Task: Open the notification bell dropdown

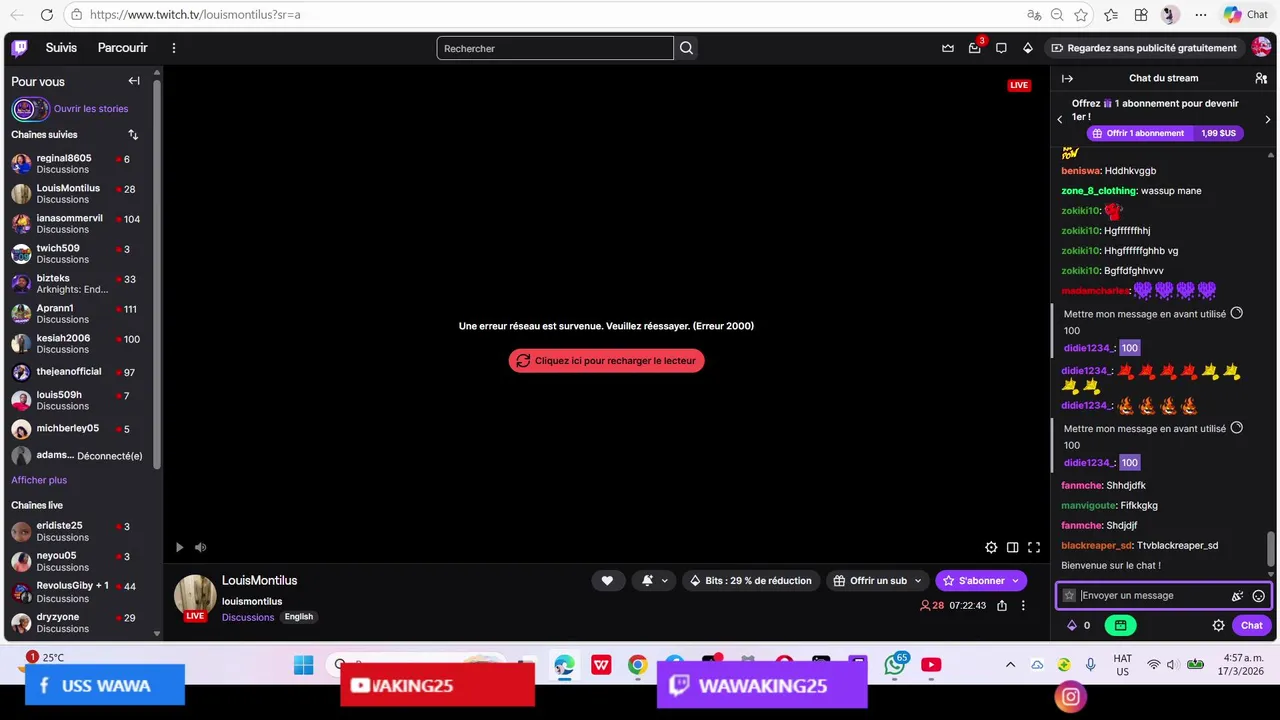Action: point(654,581)
